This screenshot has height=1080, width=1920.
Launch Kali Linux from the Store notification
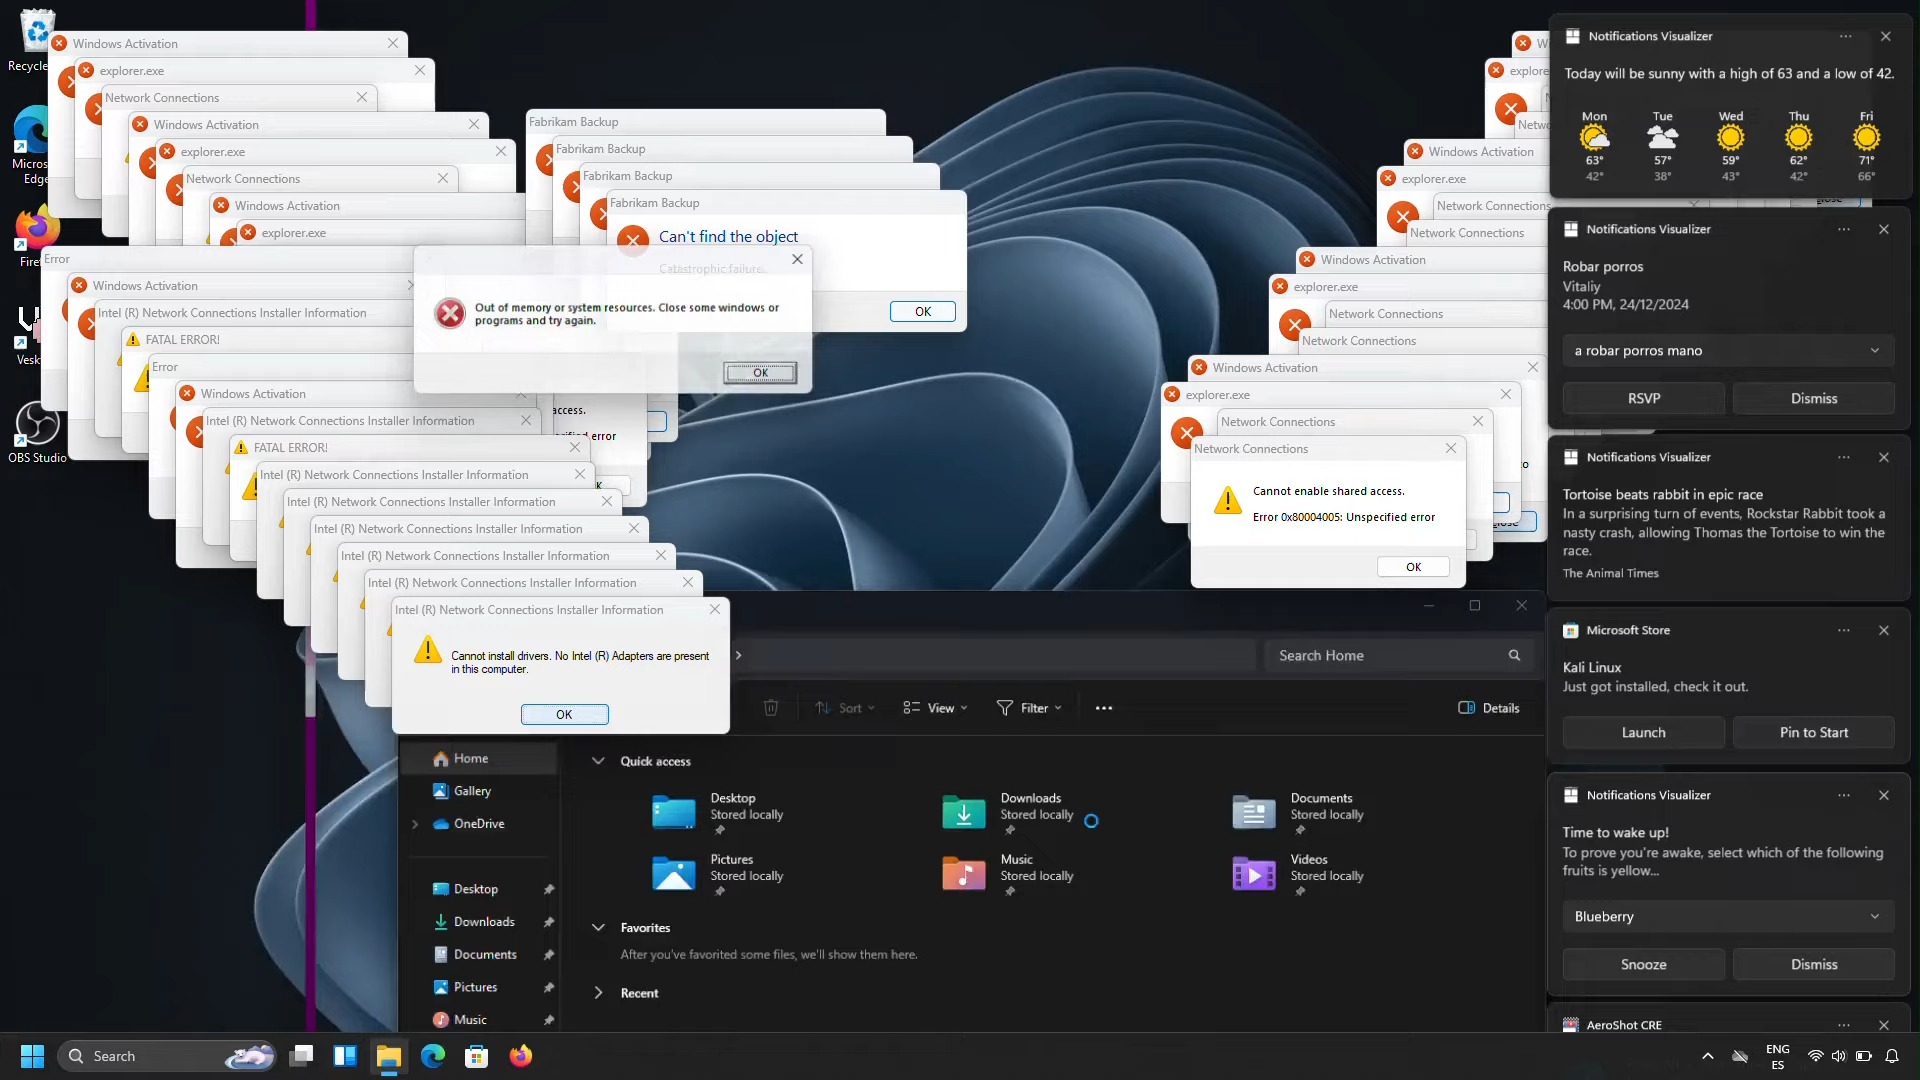(x=1642, y=732)
